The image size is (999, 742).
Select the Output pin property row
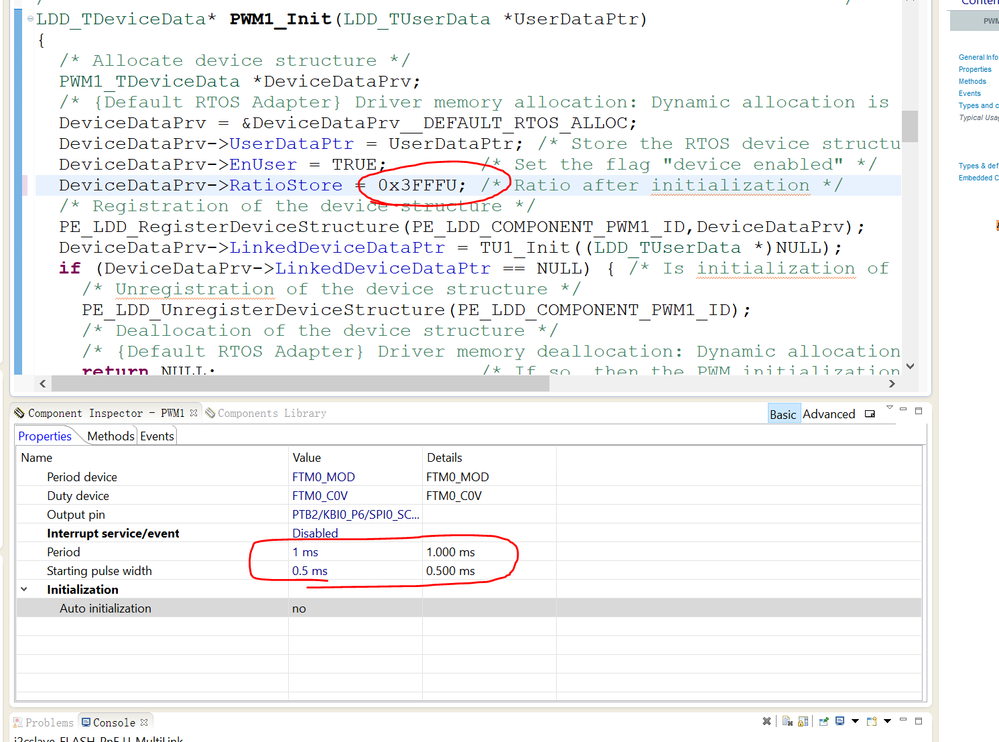tap(468, 515)
